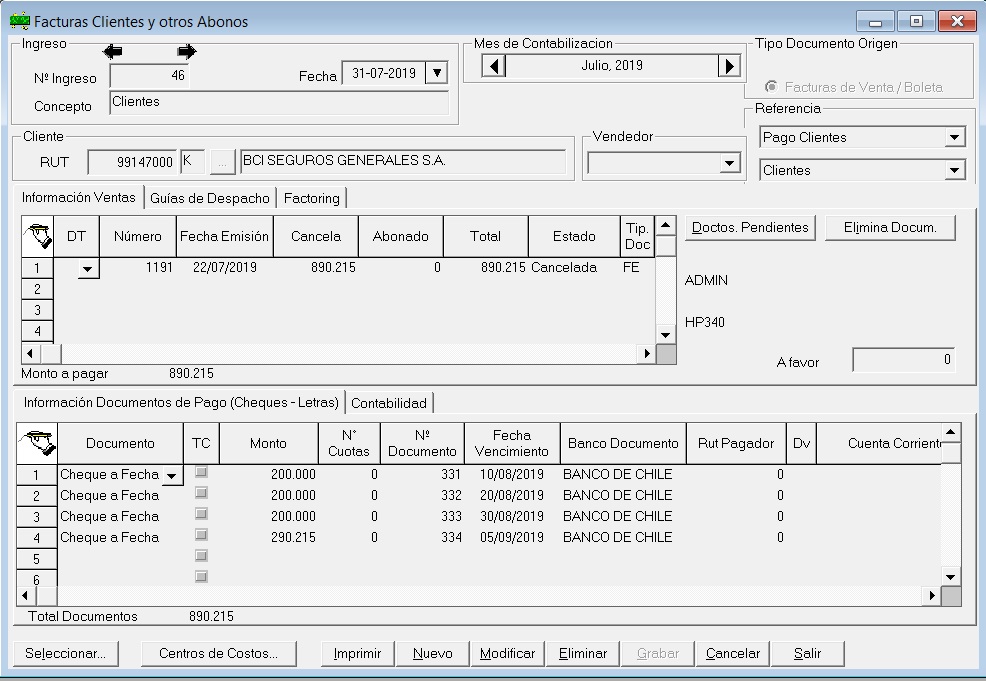The image size is (986, 681).
Task: Go to next Ingreso record arrow
Action: coord(187,52)
